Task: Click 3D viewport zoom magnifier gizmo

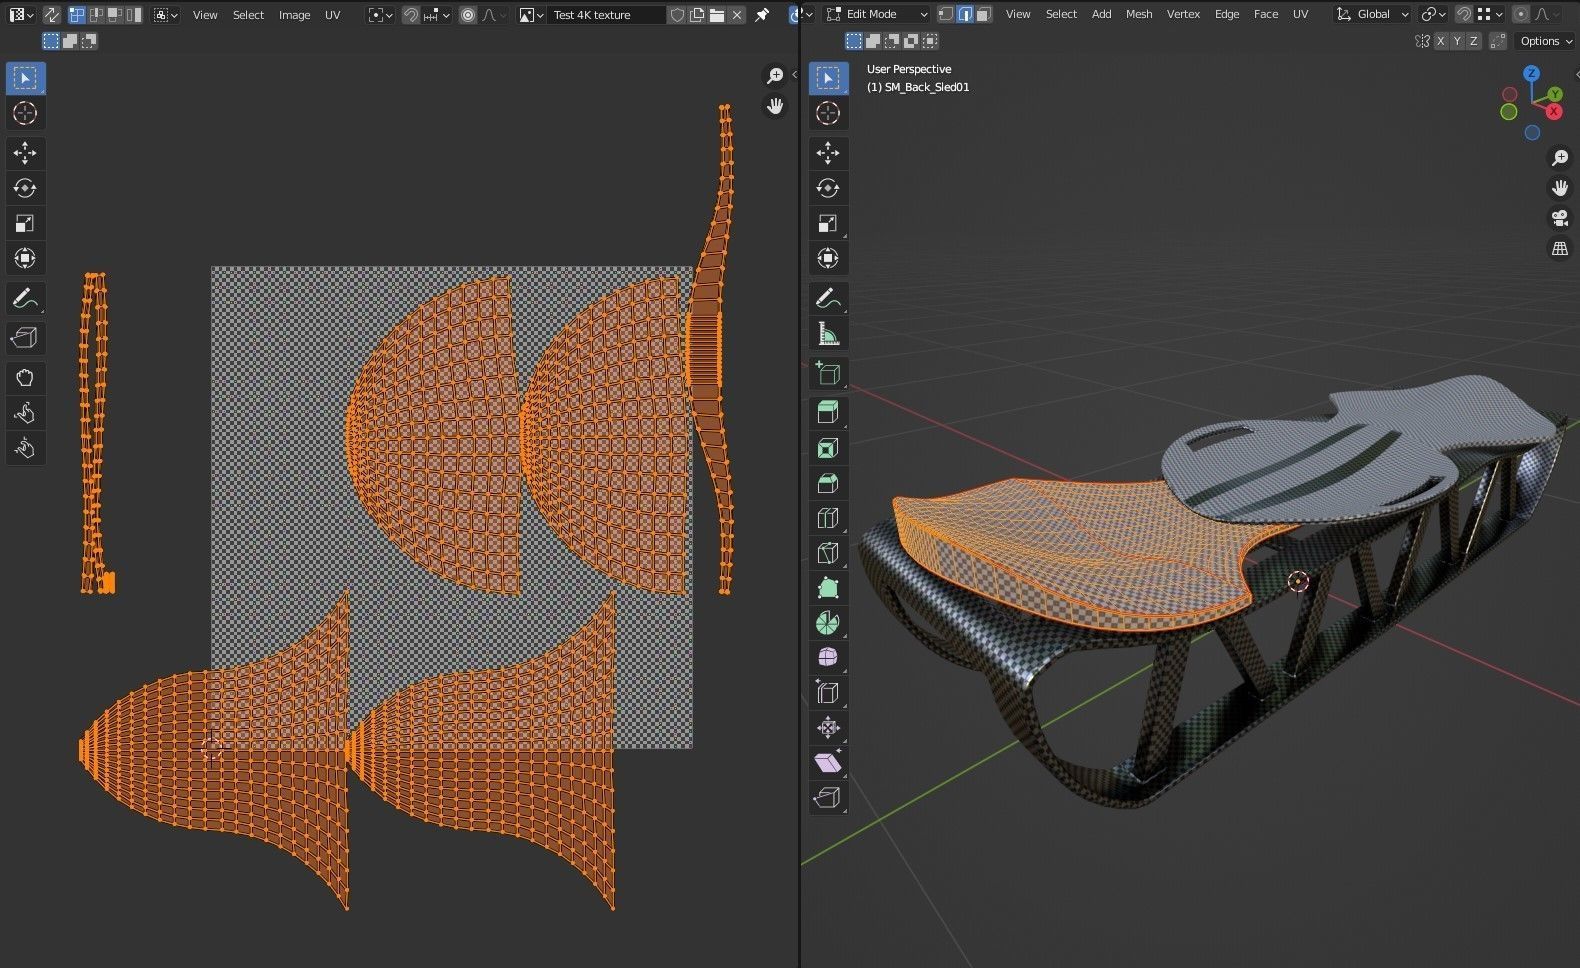Action: pyautogui.click(x=1559, y=158)
